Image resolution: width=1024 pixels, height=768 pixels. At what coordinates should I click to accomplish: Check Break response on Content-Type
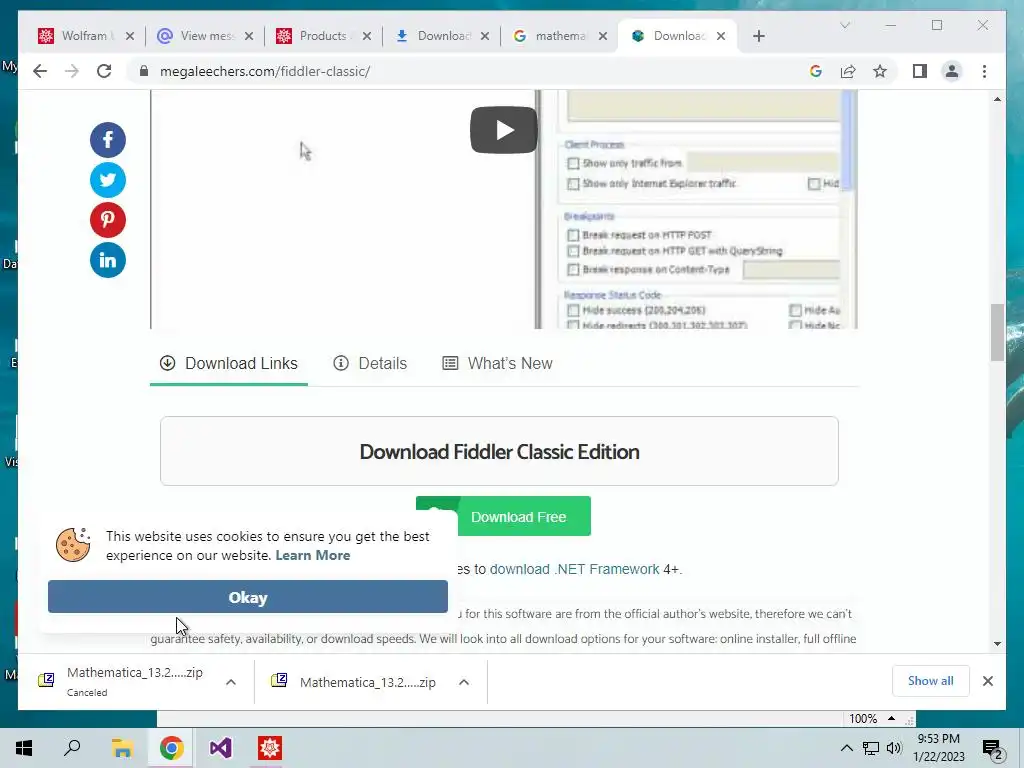tap(573, 270)
